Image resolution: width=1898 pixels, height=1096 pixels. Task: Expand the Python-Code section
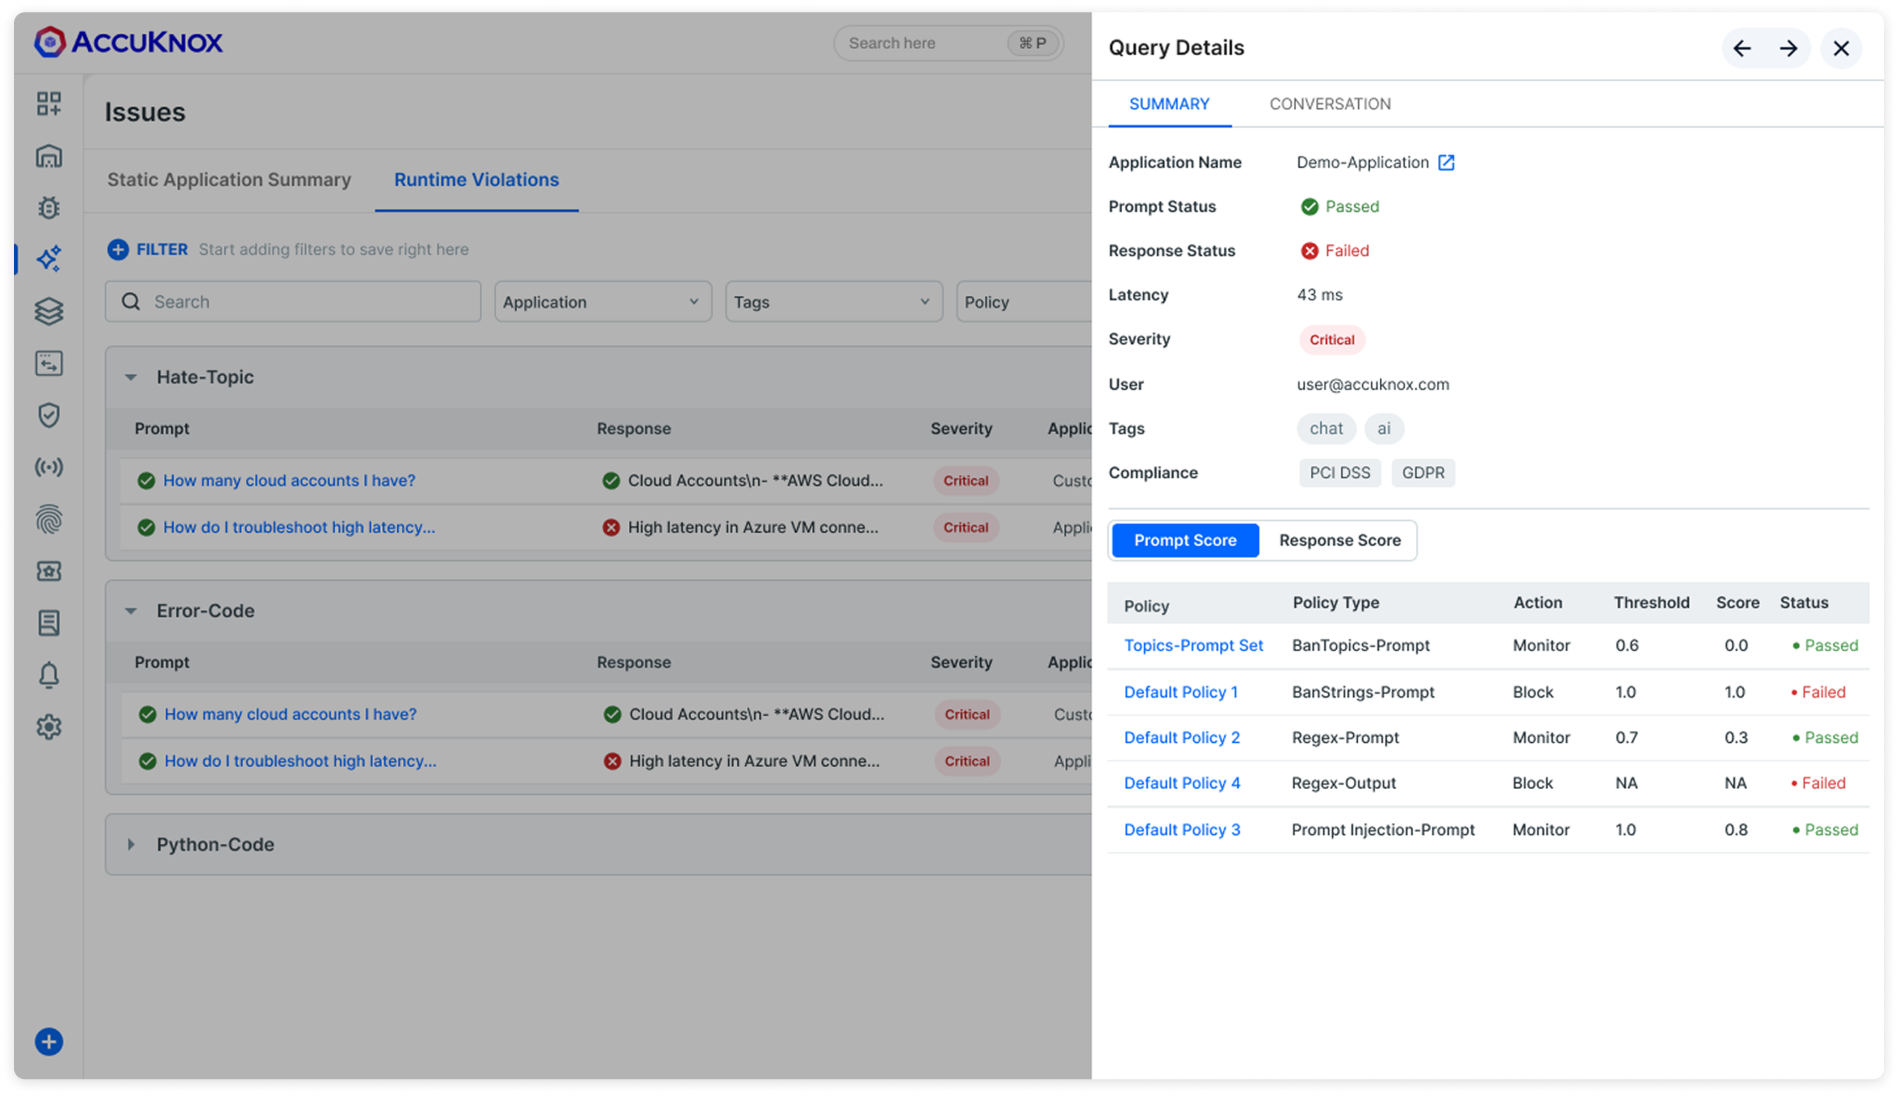[131, 845]
